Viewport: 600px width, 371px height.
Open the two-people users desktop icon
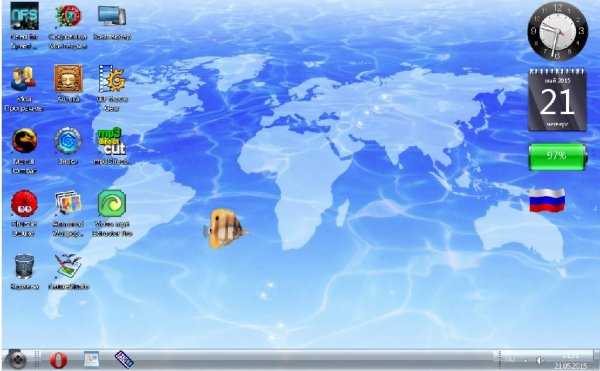23,79
